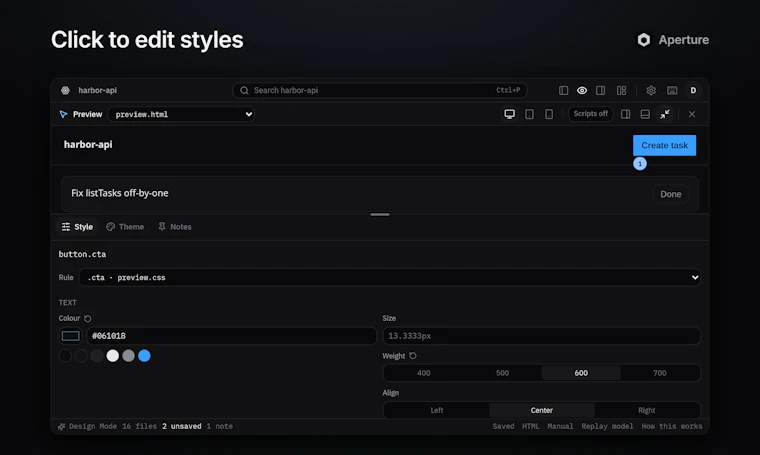This screenshot has height=455, width=760.
Task: Pick the blue colour swatch
Action: point(144,356)
